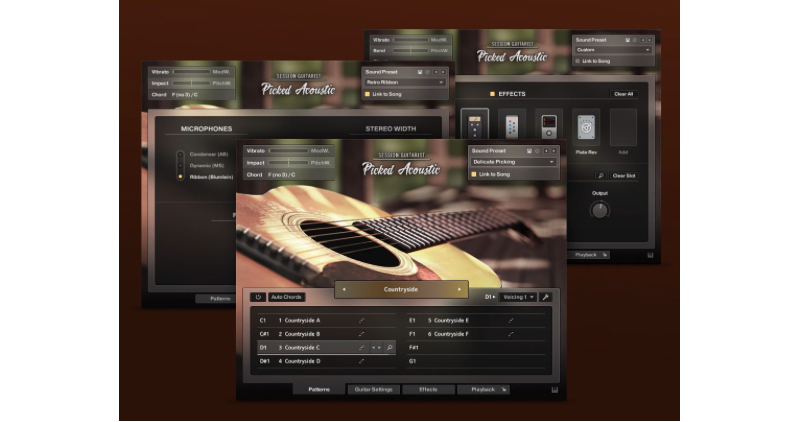The image size is (800, 422).
Task: Switch to the Effects tab in the front window
Action: click(428, 389)
